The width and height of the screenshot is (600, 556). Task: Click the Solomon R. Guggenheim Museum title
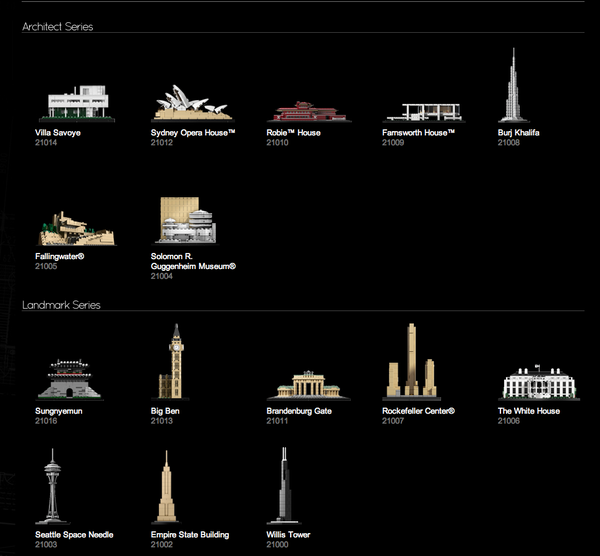pos(193,261)
